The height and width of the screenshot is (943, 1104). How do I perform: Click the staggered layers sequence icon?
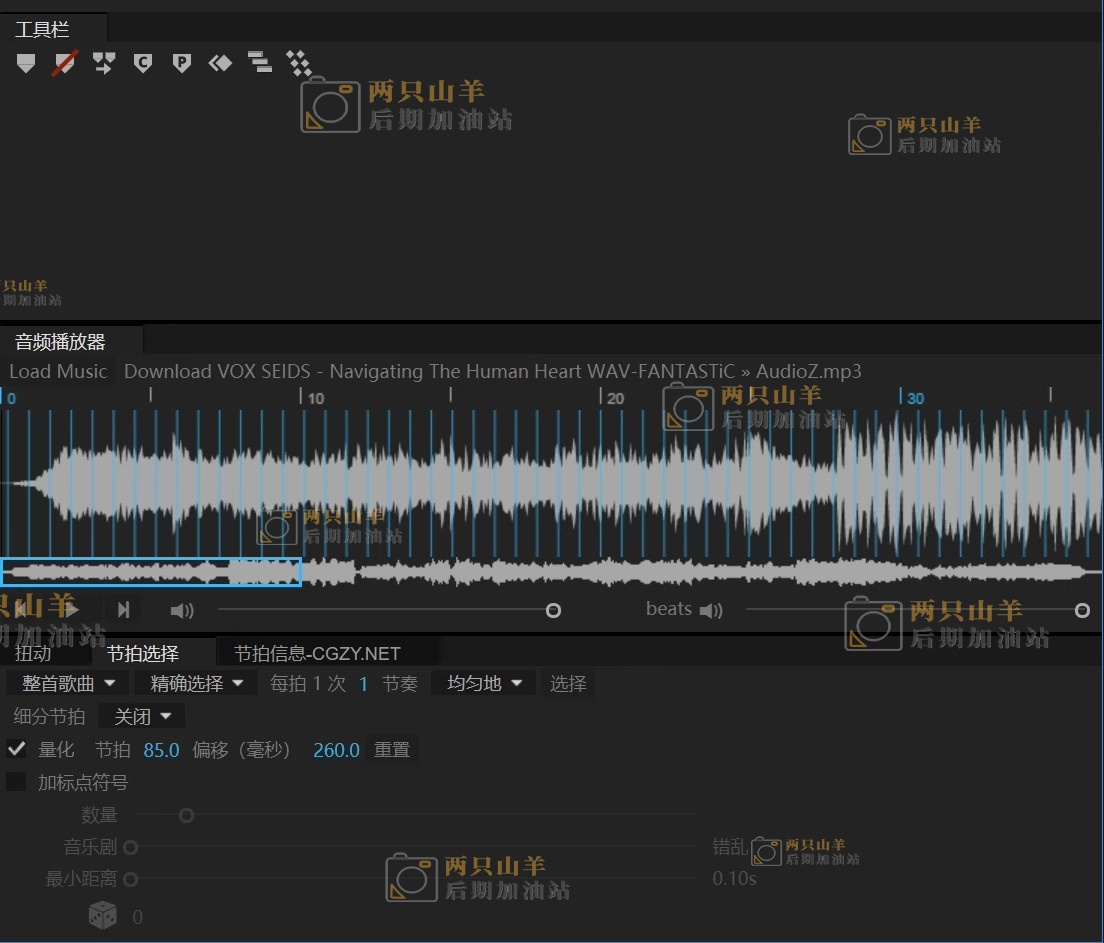(259, 64)
